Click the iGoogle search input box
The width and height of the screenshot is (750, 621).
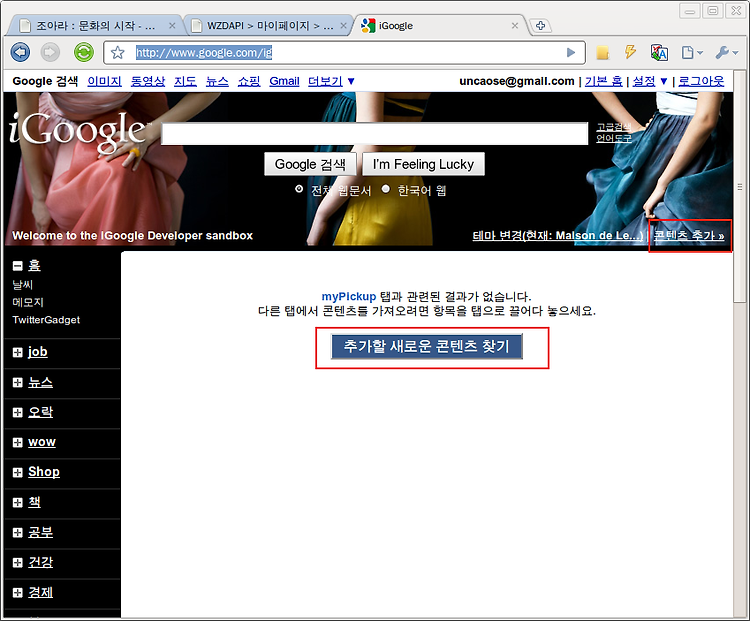pyautogui.click(x=375, y=133)
